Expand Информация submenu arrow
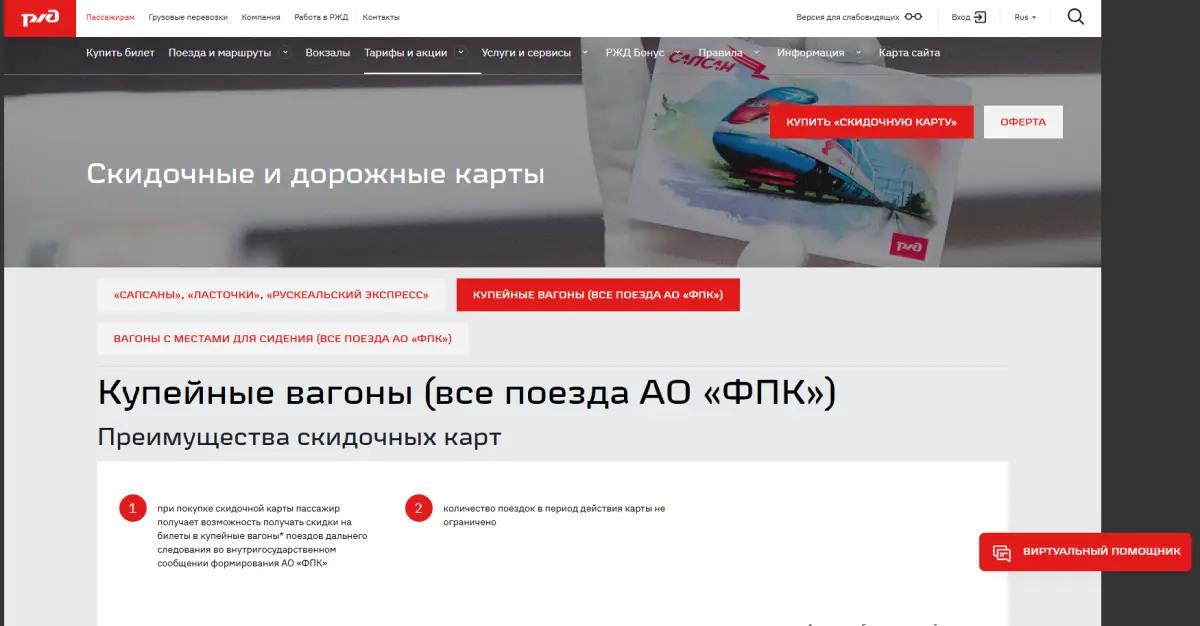Screen dimensions: 1200x626 (x=858, y=52)
